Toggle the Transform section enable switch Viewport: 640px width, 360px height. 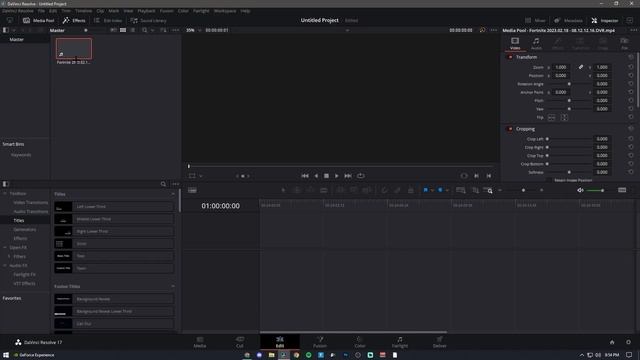(510, 57)
